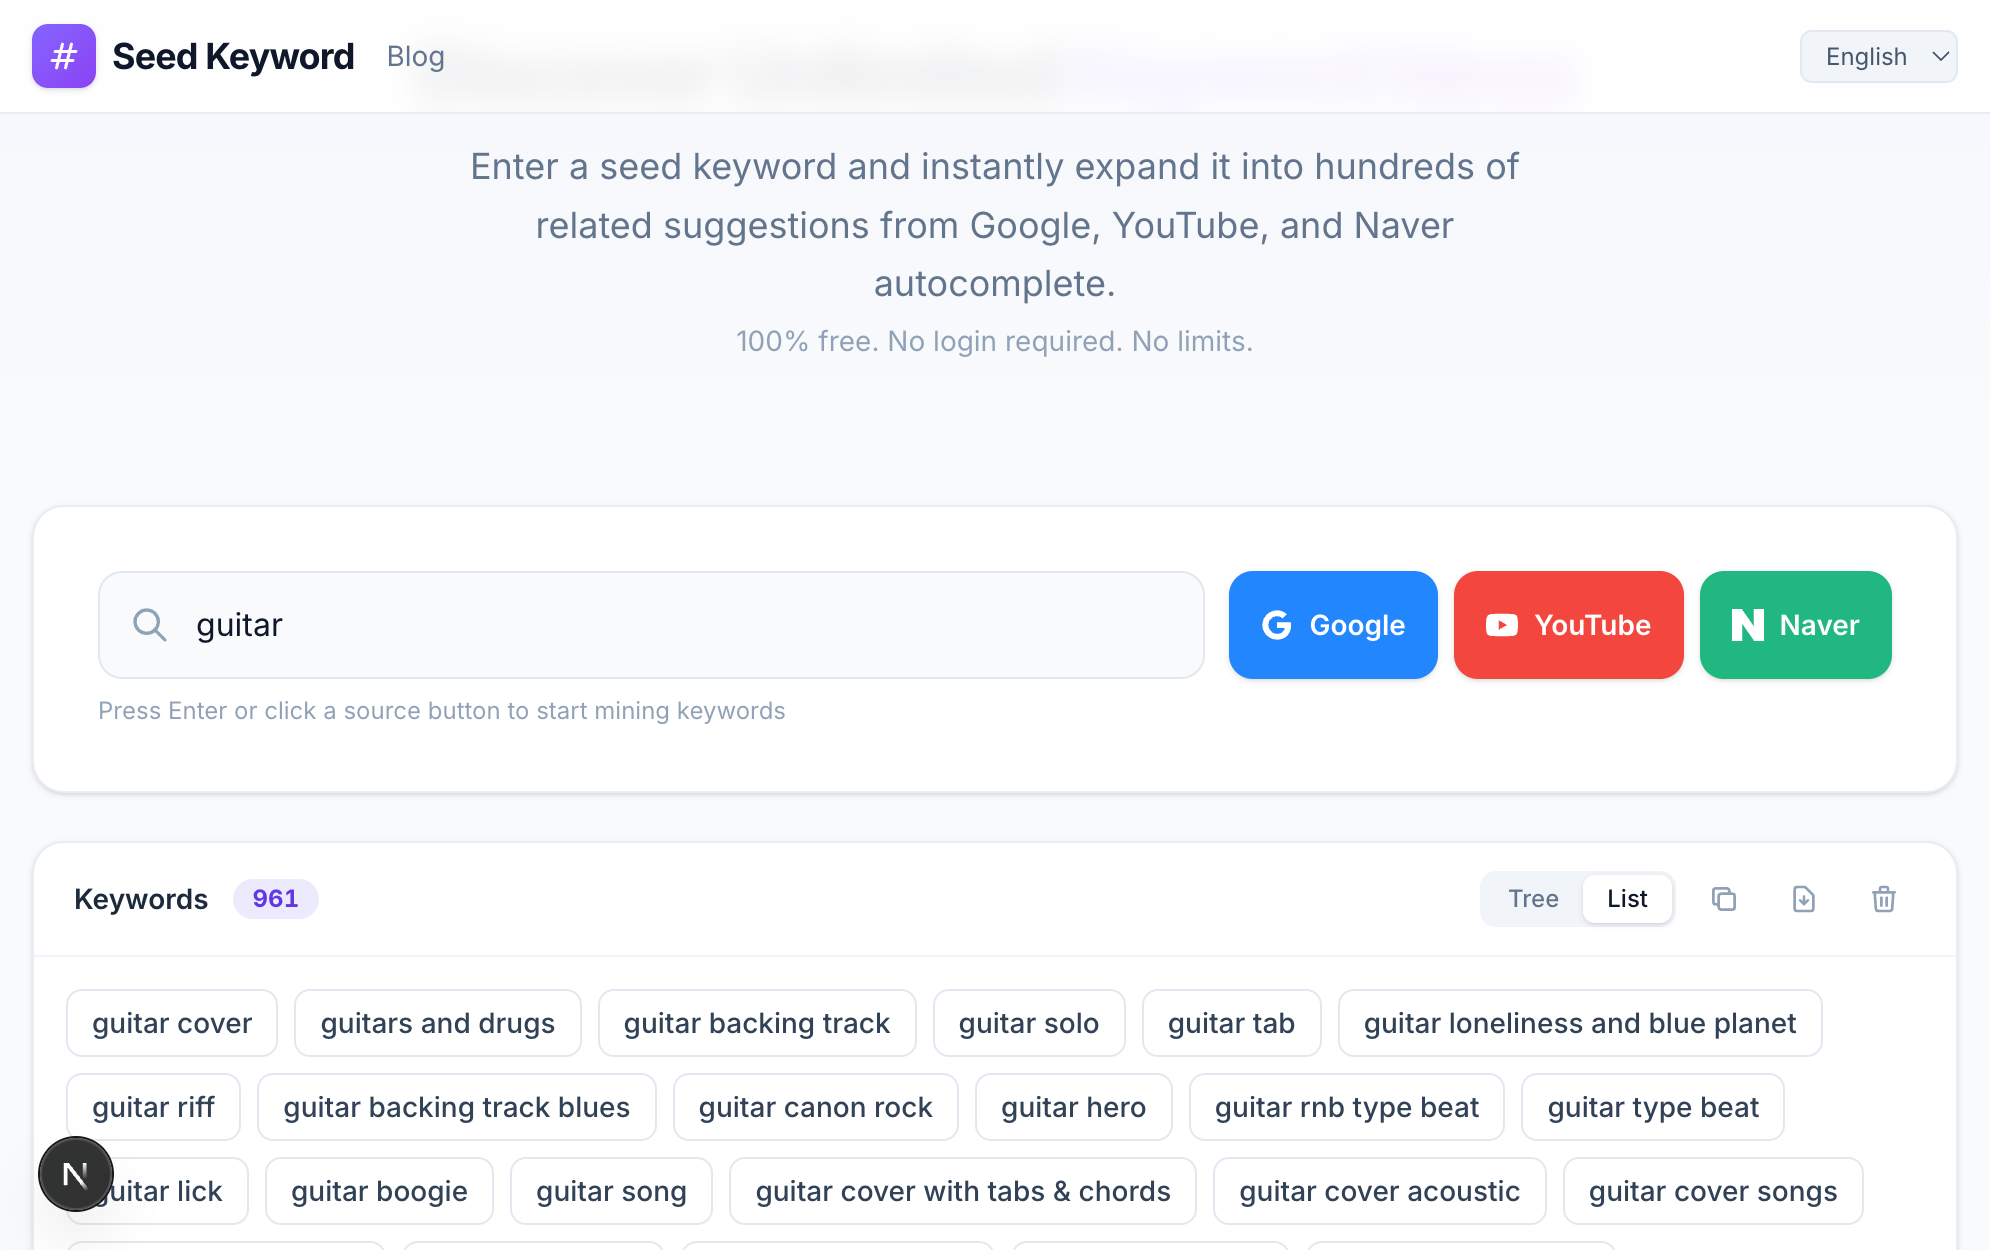
Task: Click the 961 keyword count badge
Action: tap(276, 899)
